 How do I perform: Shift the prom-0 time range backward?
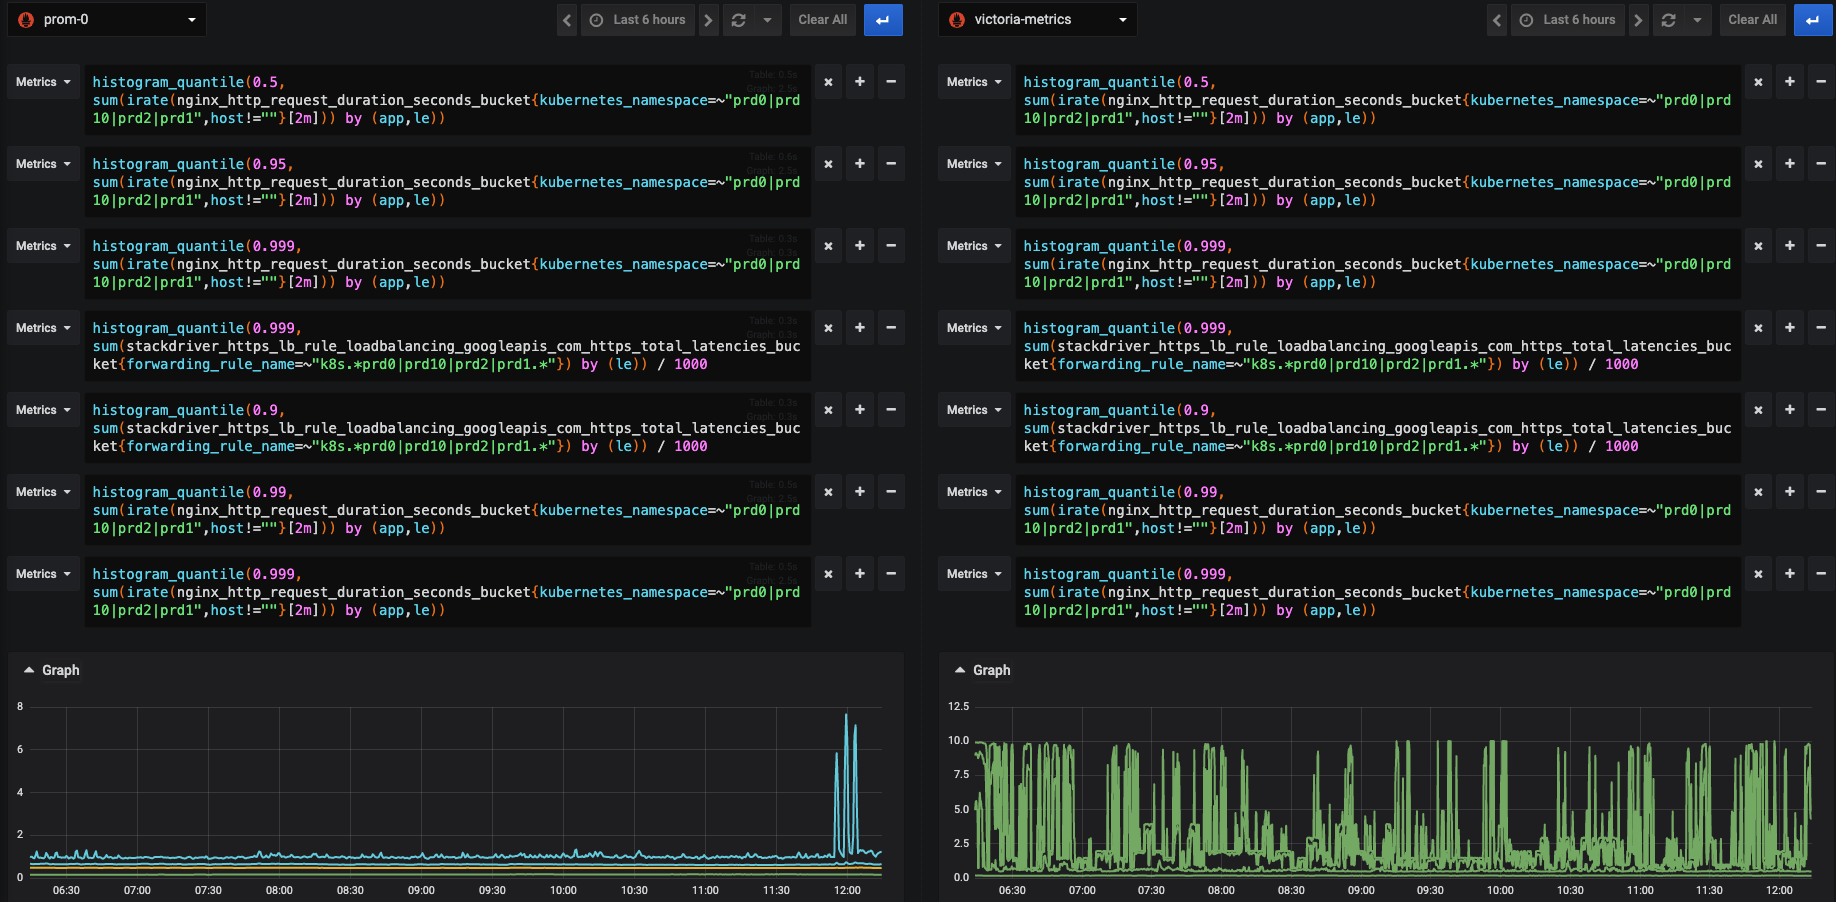coord(566,19)
